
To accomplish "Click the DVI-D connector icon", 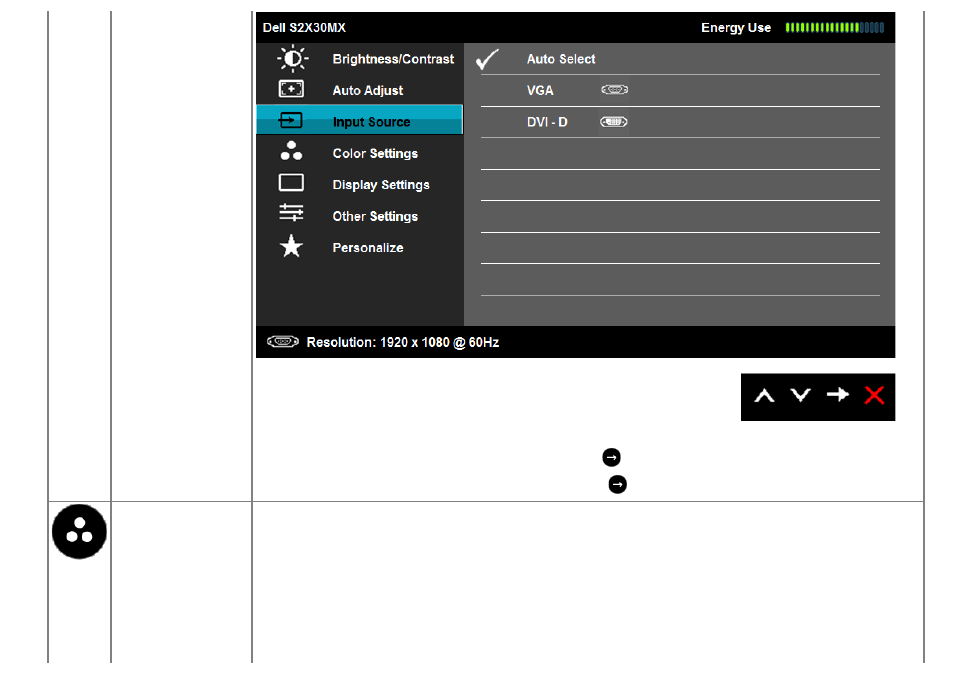I will [614, 122].
